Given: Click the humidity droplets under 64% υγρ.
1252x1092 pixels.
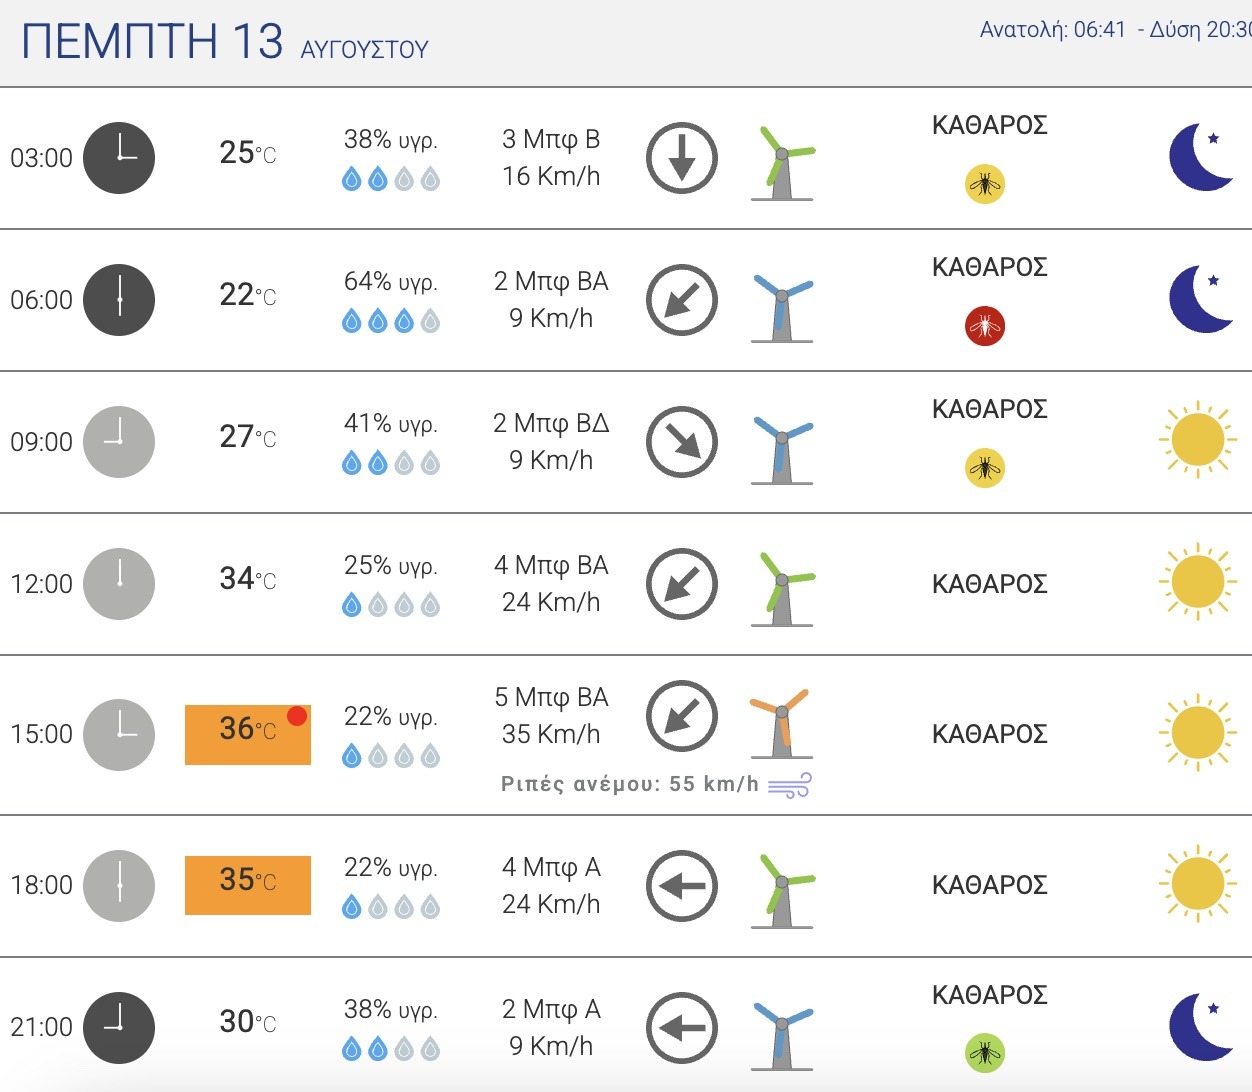Looking at the screenshot, I should point(391,321).
